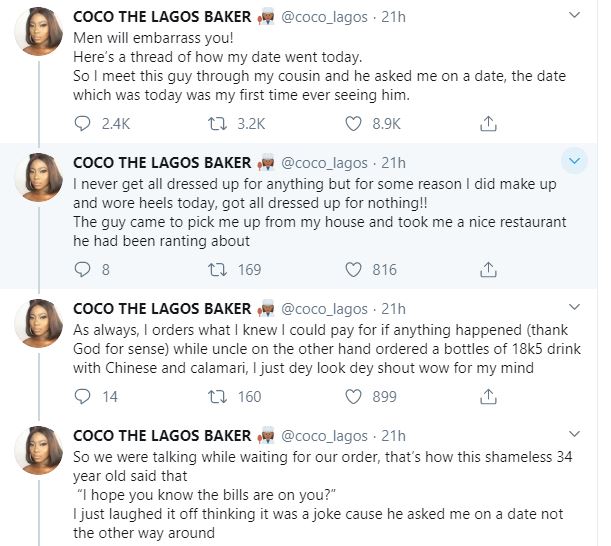Like the first tweet with 8.9K likes
This screenshot has width=611, height=546.
click(x=353, y=124)
